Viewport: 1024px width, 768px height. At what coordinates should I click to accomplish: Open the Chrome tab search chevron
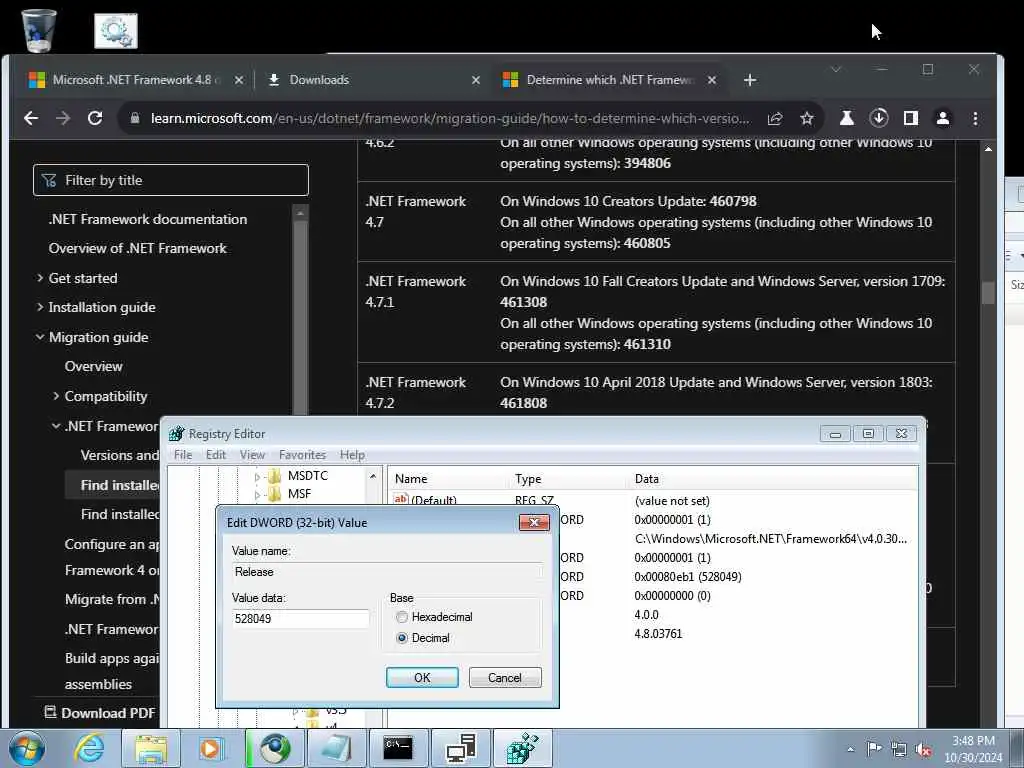pos(835,69)
